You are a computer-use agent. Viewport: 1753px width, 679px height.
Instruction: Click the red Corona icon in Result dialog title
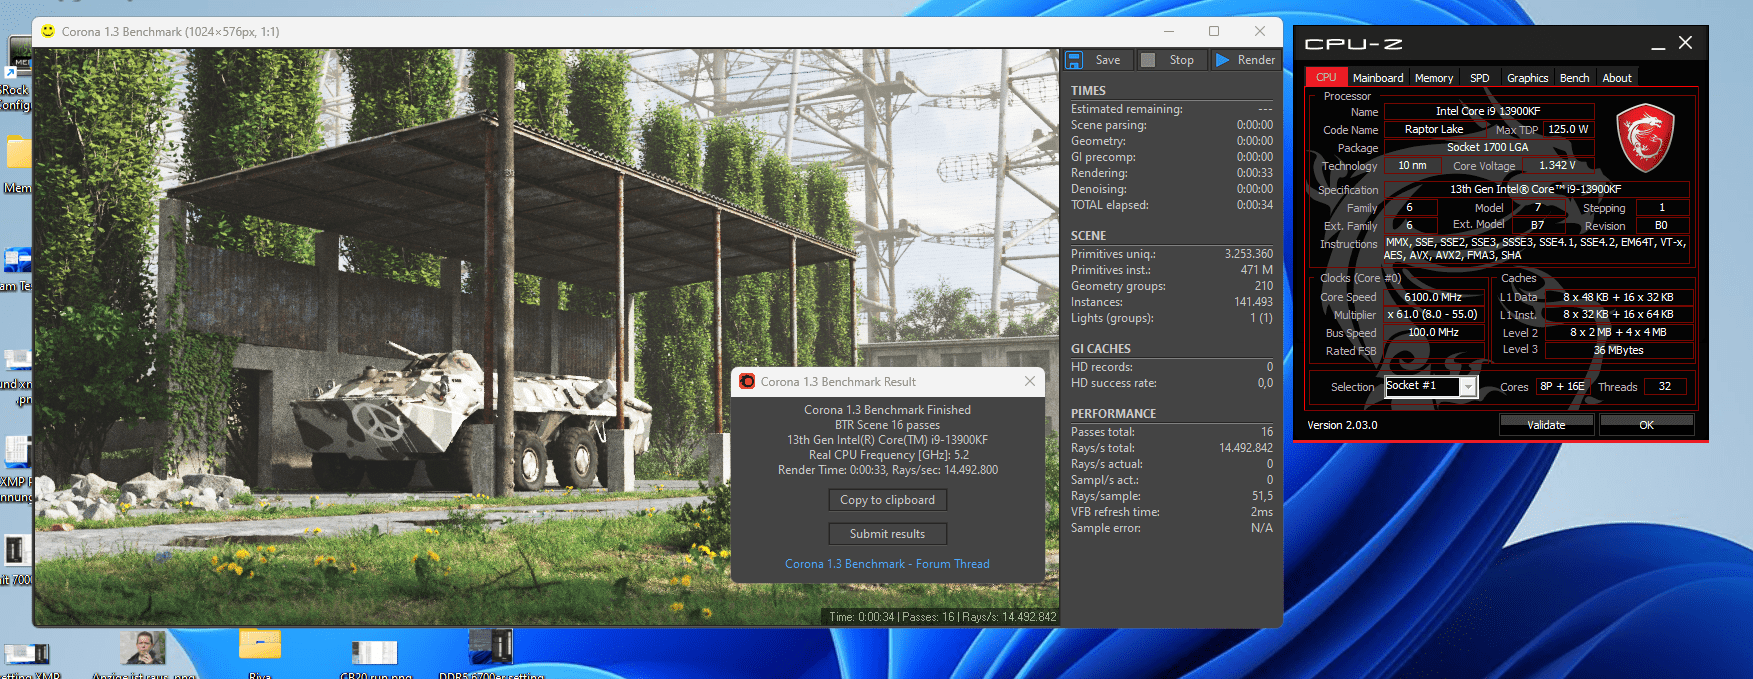(x=747, y=381)
